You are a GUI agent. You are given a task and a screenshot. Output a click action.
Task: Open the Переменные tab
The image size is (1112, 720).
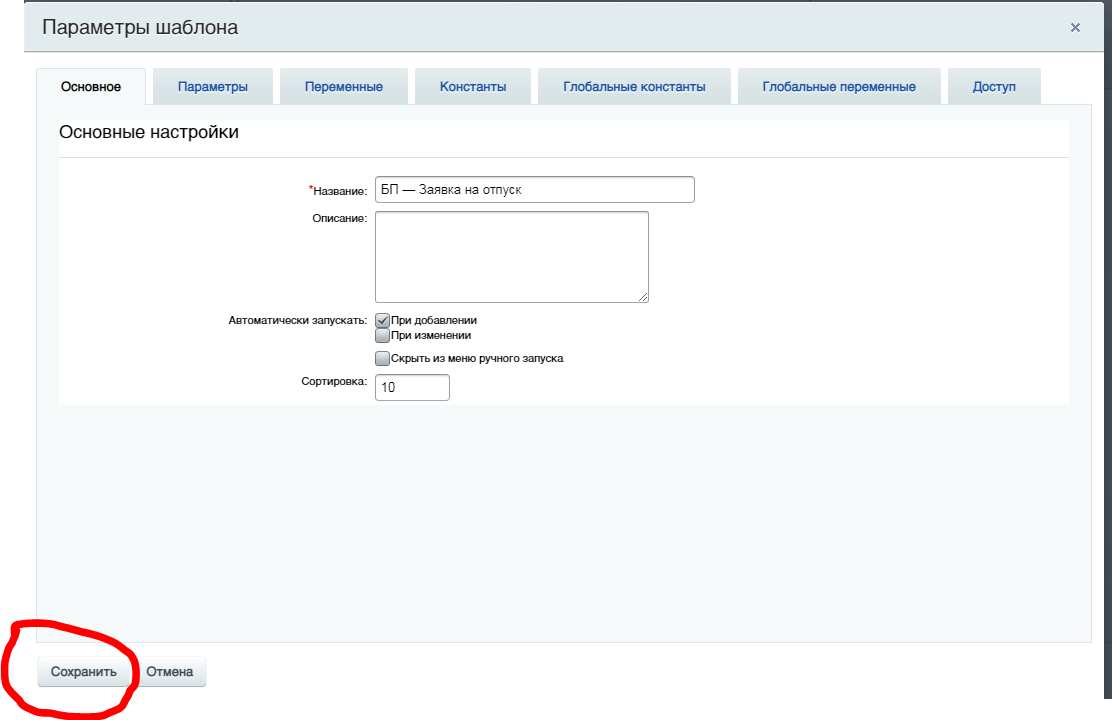[x=344, y=87]
